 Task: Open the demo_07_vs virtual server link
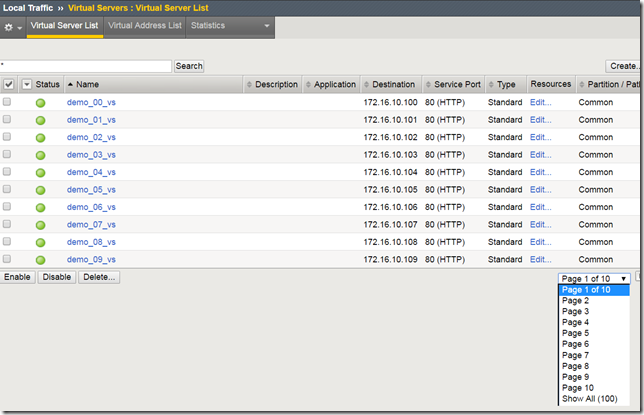91,225
